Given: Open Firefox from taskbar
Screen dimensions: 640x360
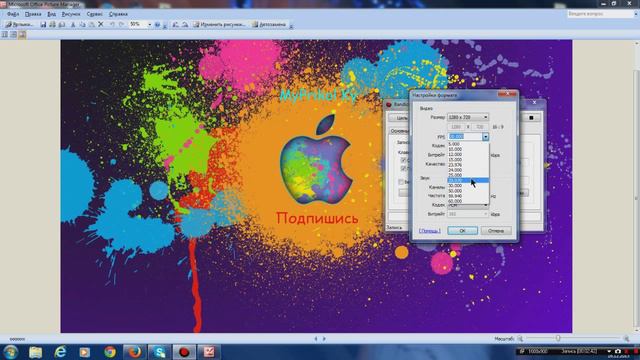Looking at the screenshot, I should [x=134, y=352].
